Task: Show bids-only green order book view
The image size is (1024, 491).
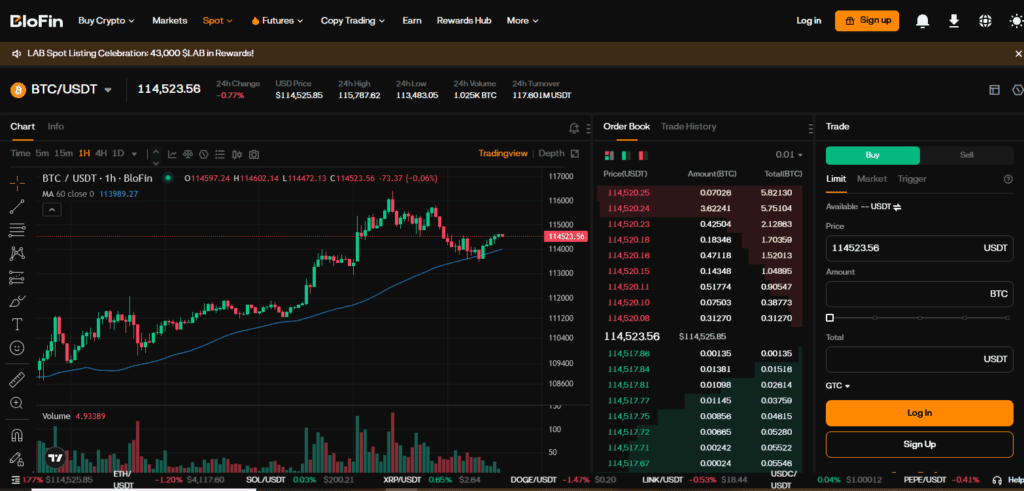Action: click(626, 155)
